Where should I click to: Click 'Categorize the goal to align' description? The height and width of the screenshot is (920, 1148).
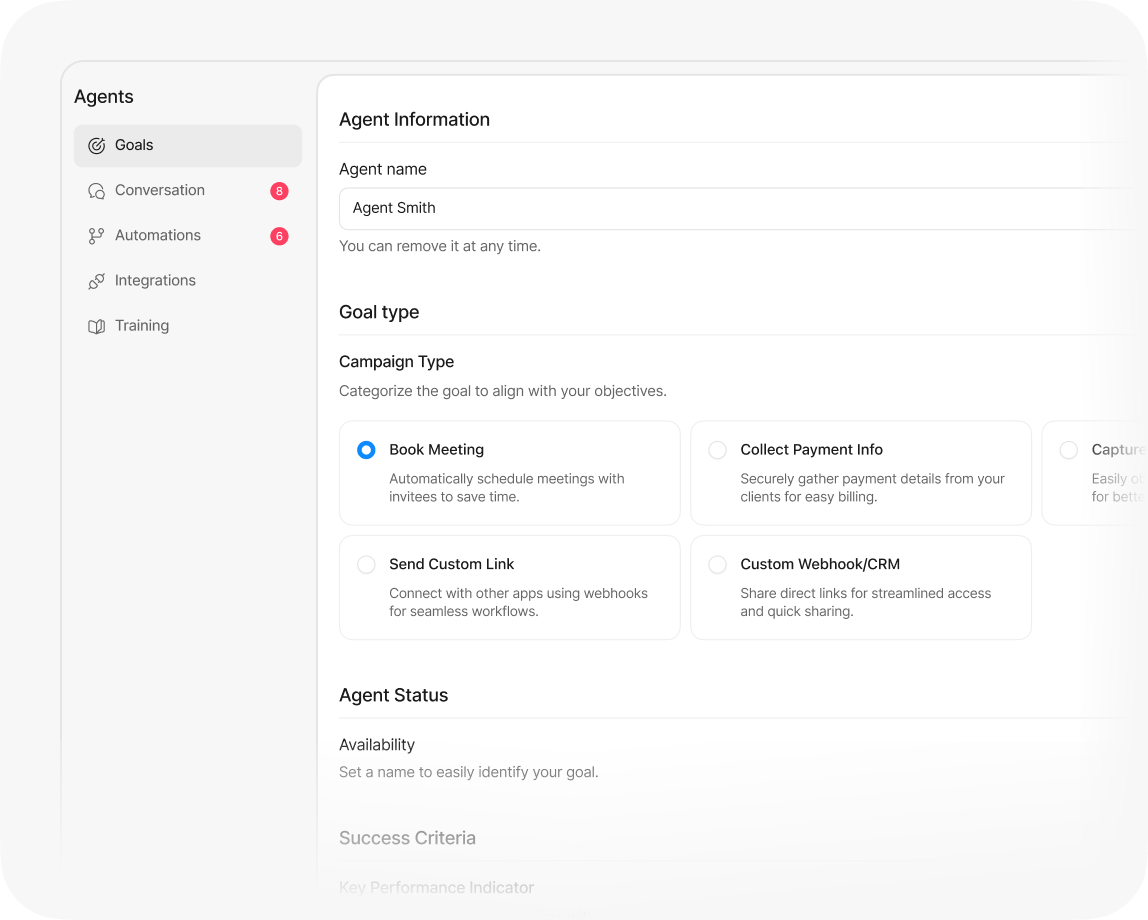pyautogui.click(x=503, y=392)
